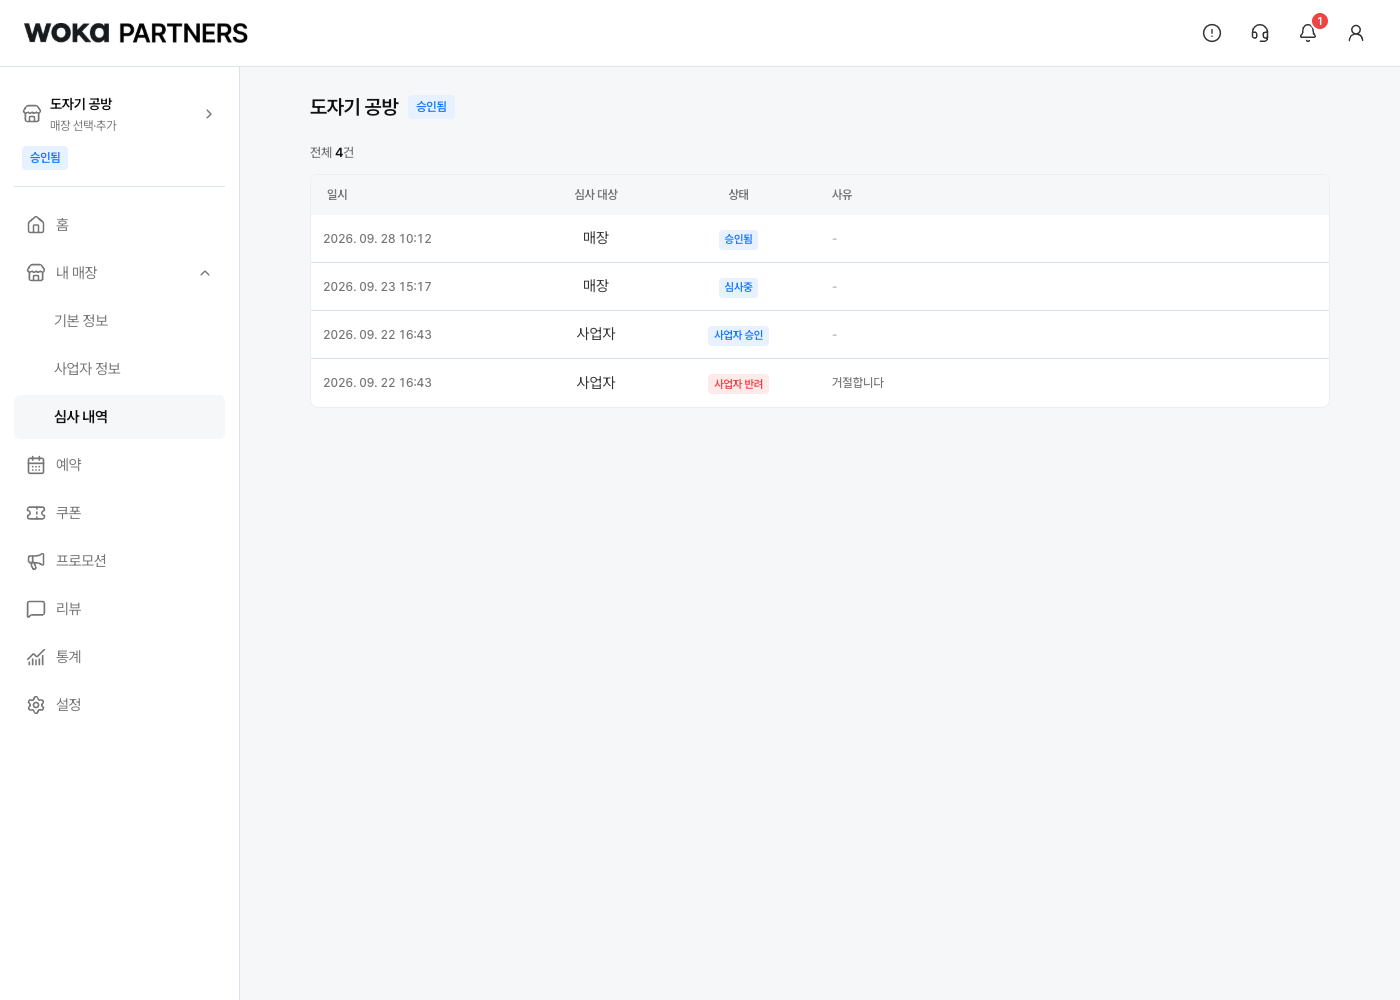The height and width of the screenshot is (1000, 1400).
Task: Click the 쿠폰 ticket icon
Action: (x=36, y=513)
